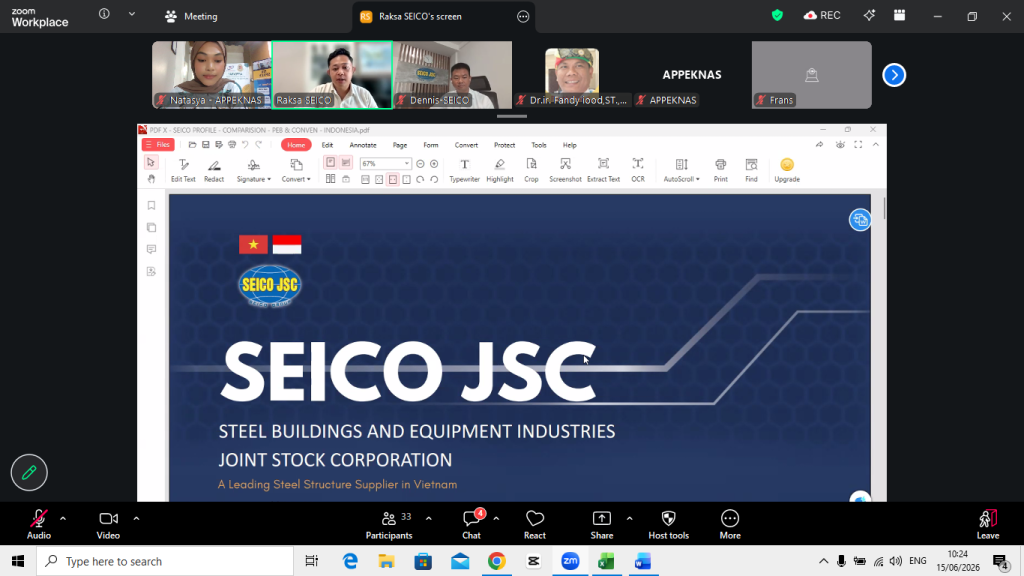Leave the Zoom meeting
The height and width of the screenshot is (576, 1024).
pyautogui.click(x=988, y=524)
